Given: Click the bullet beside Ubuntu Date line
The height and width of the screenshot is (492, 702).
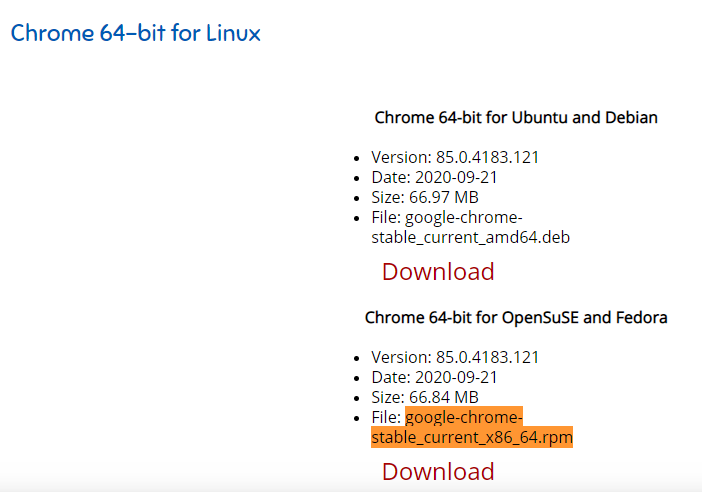Looking at the screenshot, I should [356, 179].
